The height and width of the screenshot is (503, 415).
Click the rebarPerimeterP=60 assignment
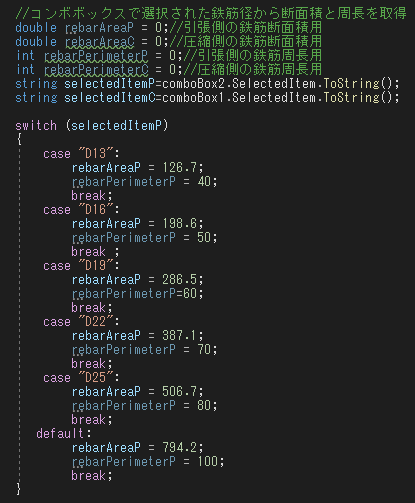tap(138, 294)
